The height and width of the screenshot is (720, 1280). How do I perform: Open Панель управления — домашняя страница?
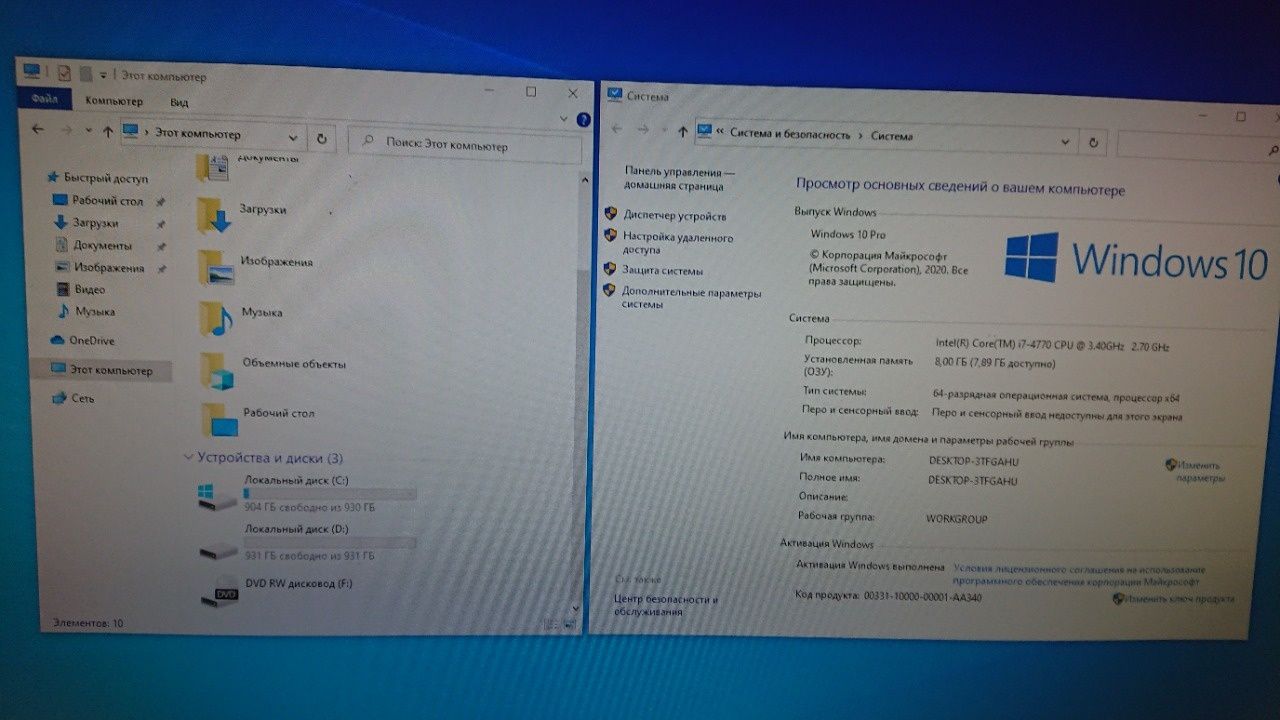679,178
